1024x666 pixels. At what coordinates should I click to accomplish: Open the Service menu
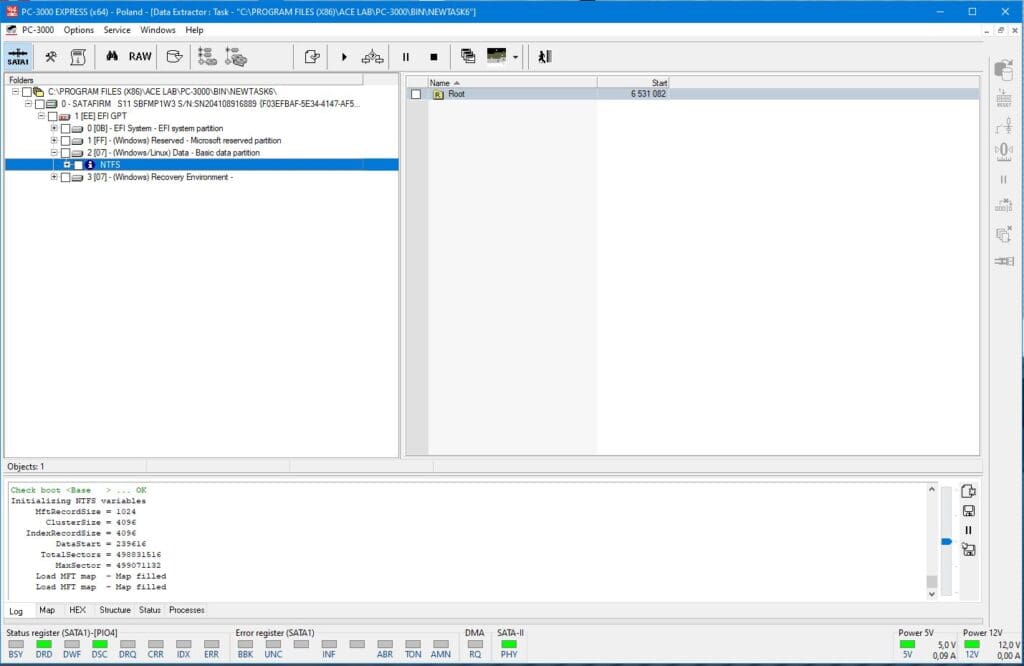click(117, 30)
